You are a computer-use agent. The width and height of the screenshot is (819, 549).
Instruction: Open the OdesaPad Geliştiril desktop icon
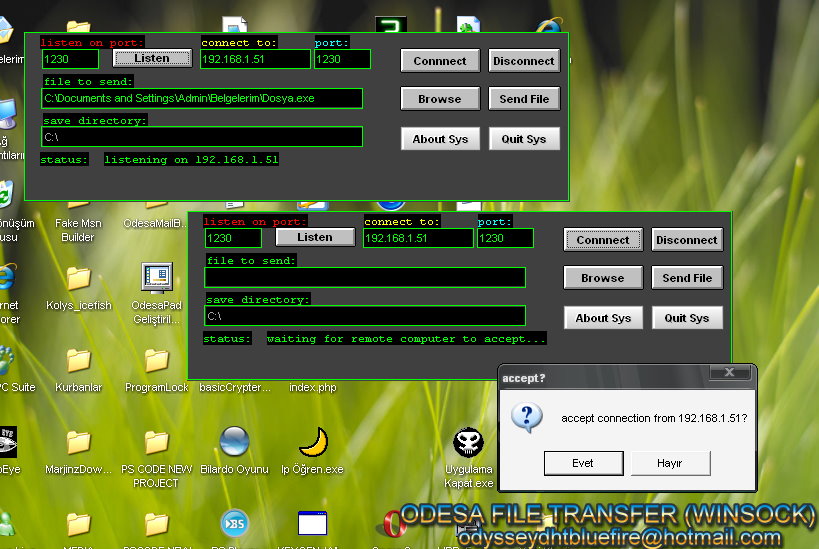156,278
